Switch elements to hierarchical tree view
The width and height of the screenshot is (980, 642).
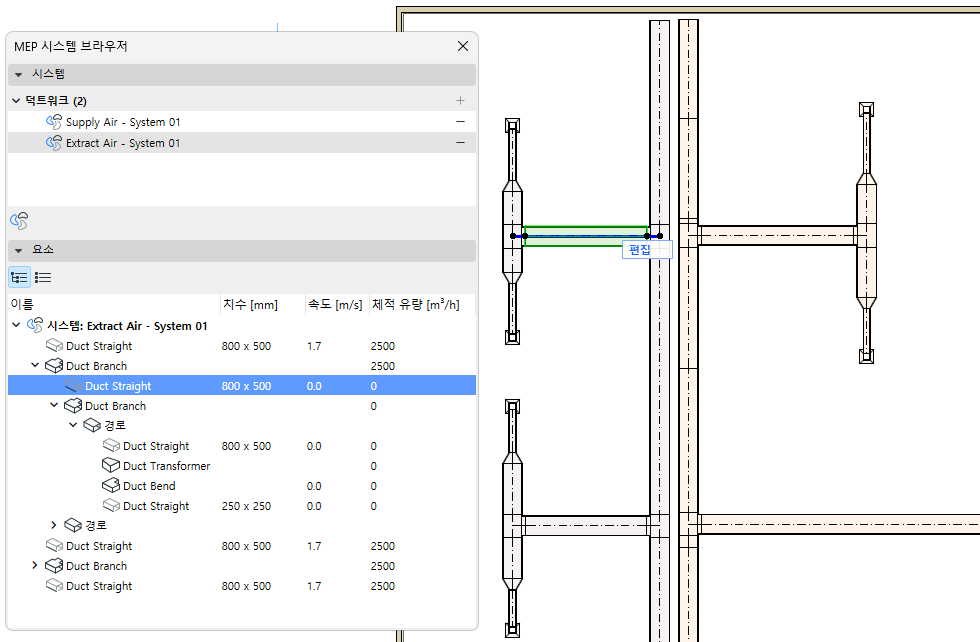pos(19,277)
